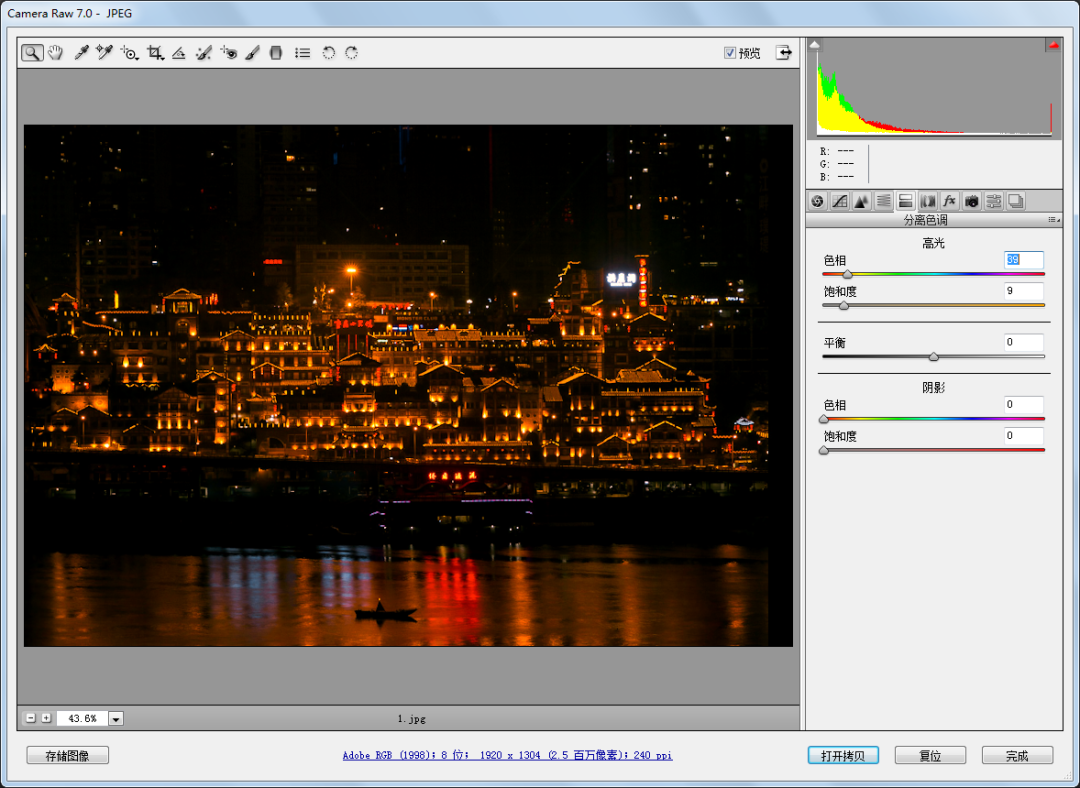Rotate image 90° clockwise
1080x788 pixels.
(x=351, y=52)
